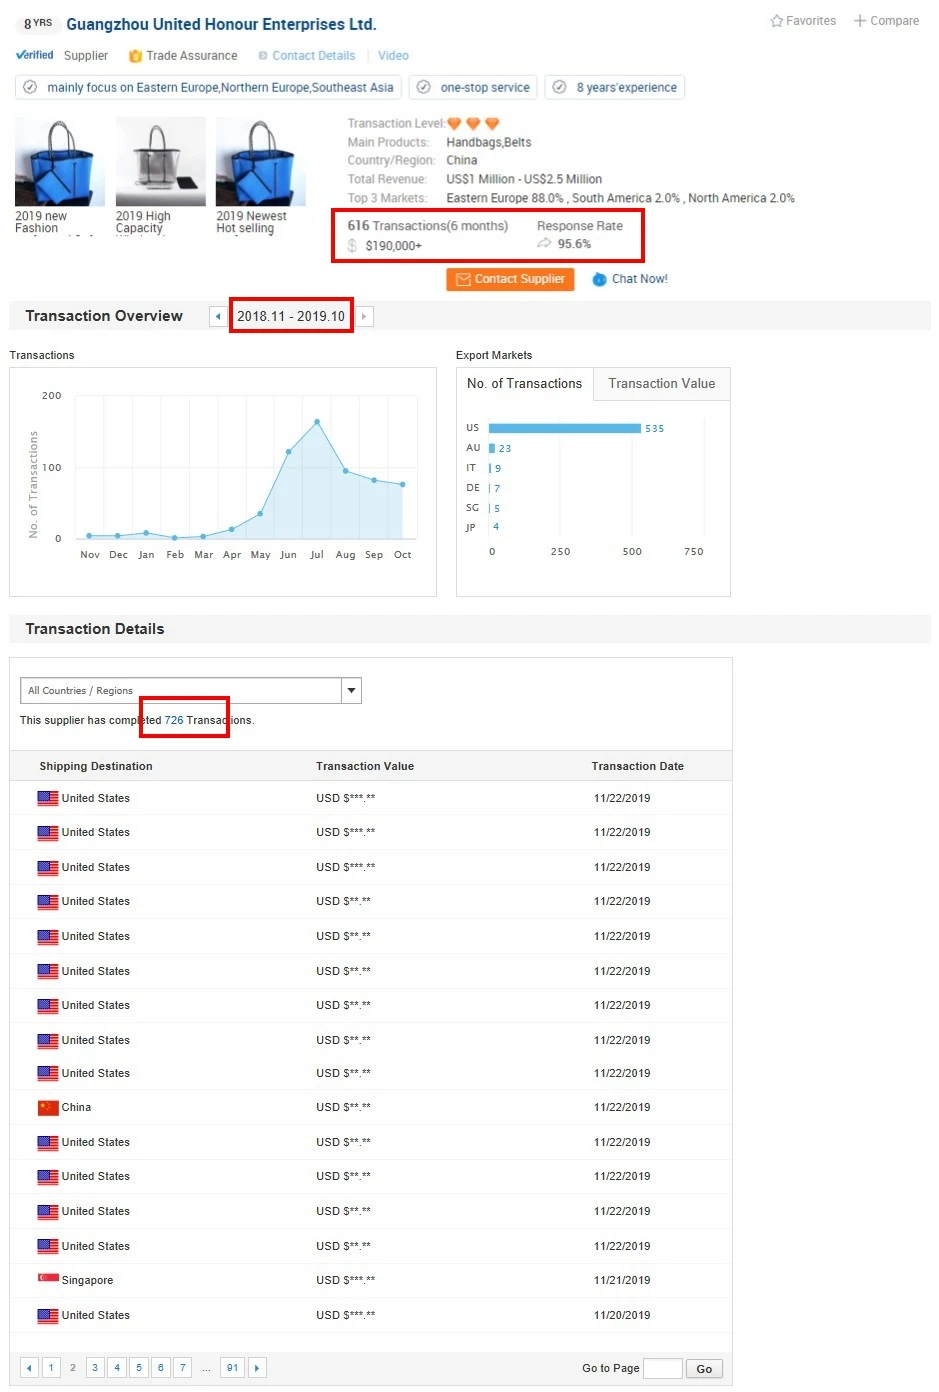Screen dimensions: 939x1392
Task: Click the Transaction Date column header
Action: coord(638,767)
